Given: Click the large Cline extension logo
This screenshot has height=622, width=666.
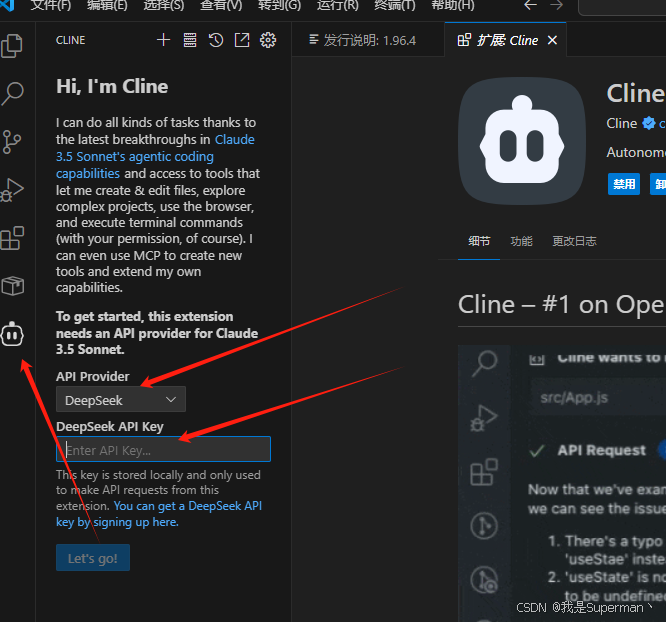Looking at the screenshot, I should (x=522, y=141).
